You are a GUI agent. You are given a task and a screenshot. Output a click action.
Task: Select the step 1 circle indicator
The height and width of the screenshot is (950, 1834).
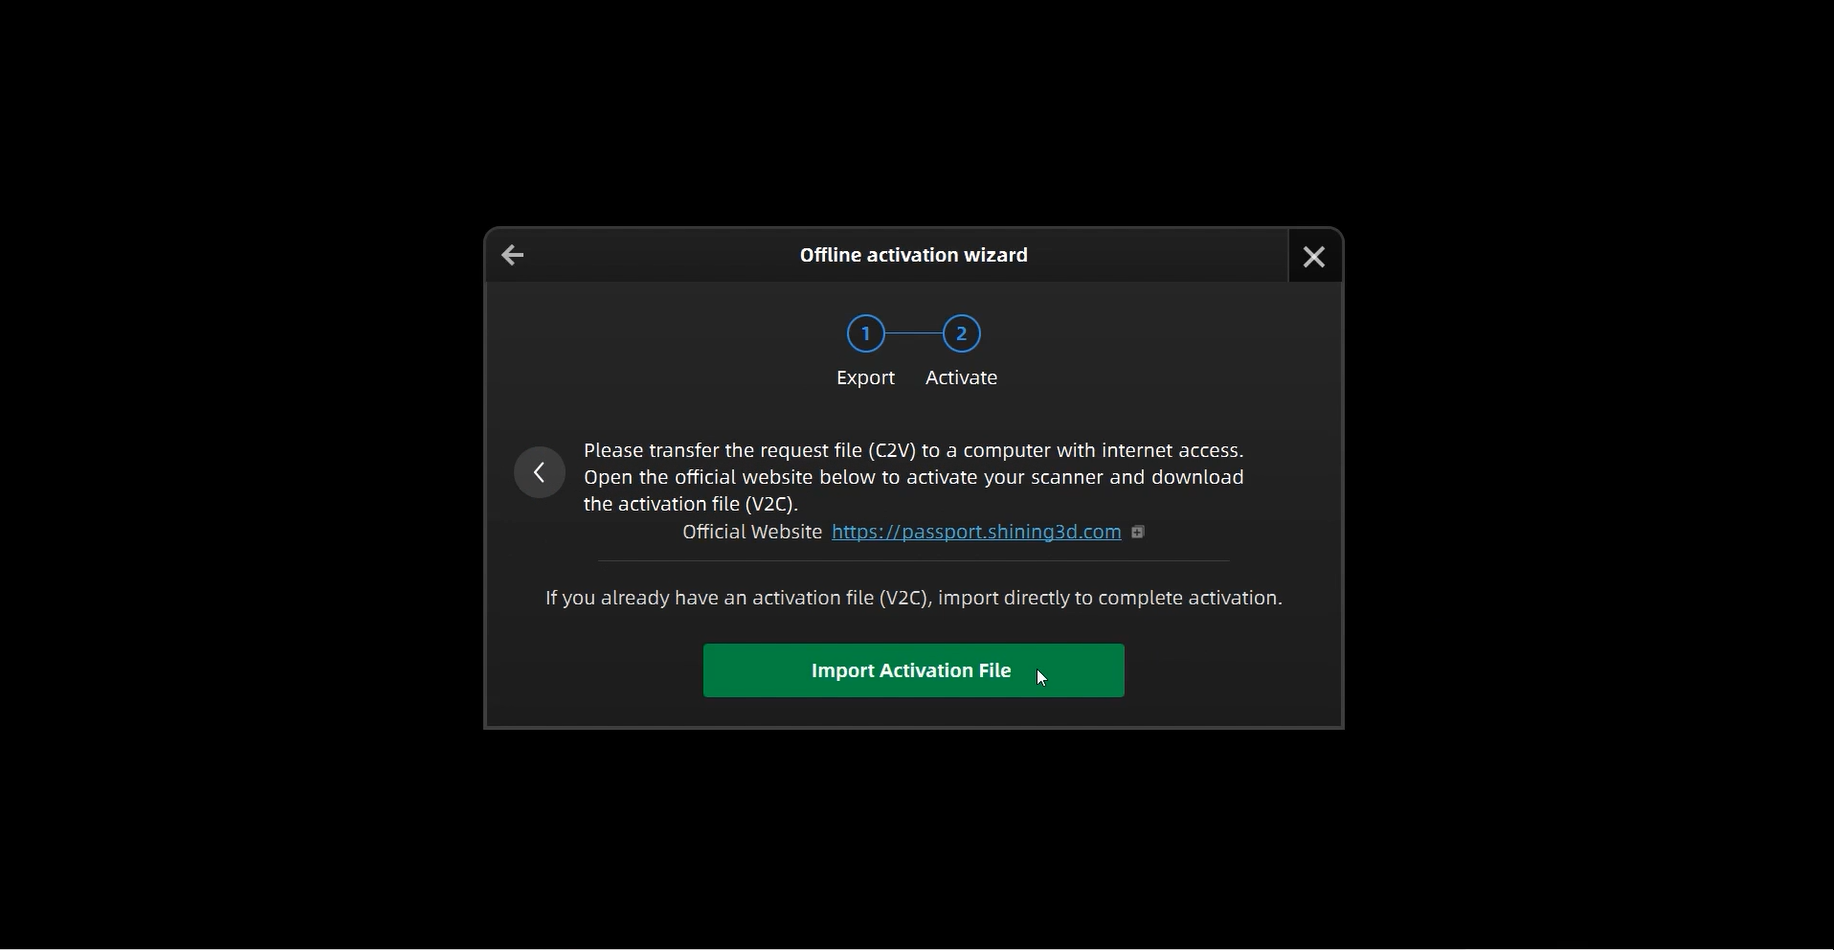point(866,334)
